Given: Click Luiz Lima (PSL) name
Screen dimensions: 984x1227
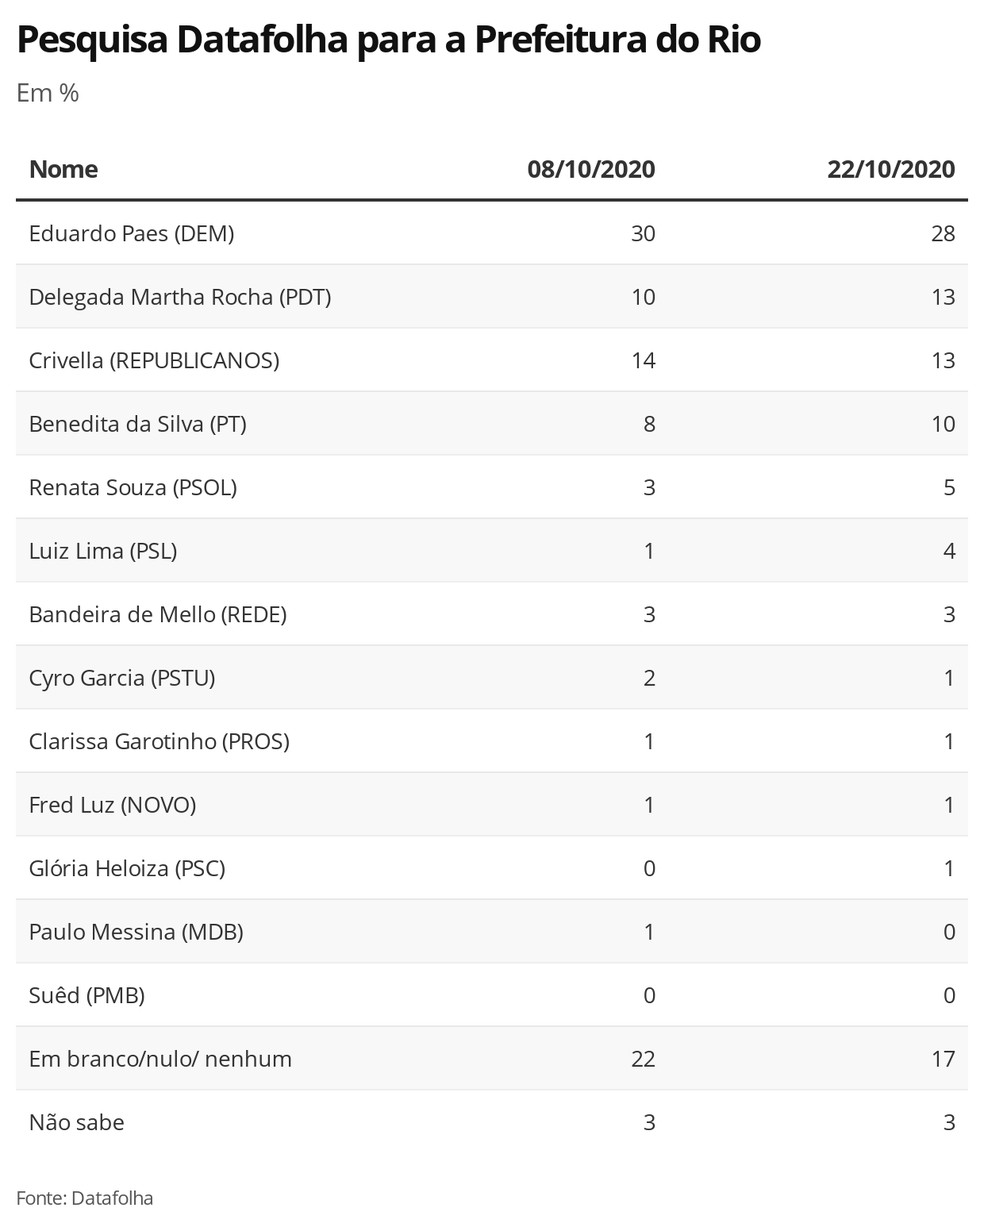Looking at the screenshot, I should (x=103, y=551).
